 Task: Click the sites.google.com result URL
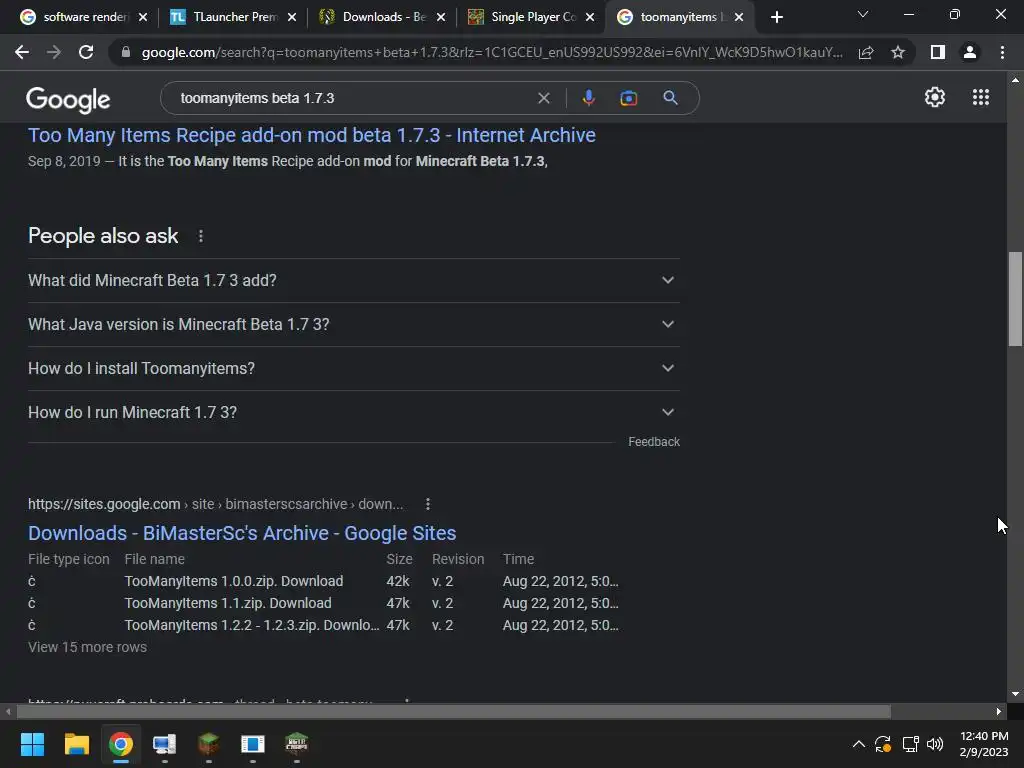(216, 504)
